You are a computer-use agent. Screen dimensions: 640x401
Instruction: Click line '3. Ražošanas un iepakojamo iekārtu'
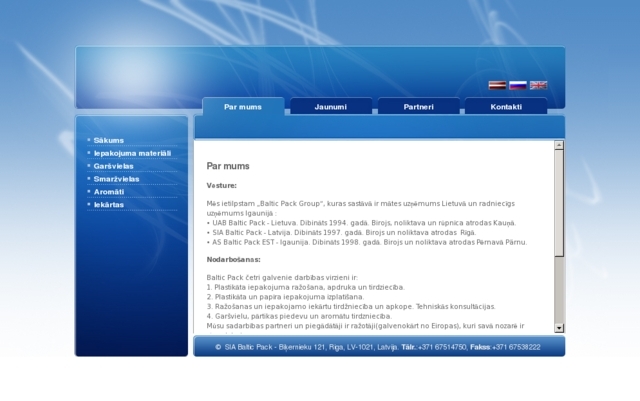coord(351,307)
